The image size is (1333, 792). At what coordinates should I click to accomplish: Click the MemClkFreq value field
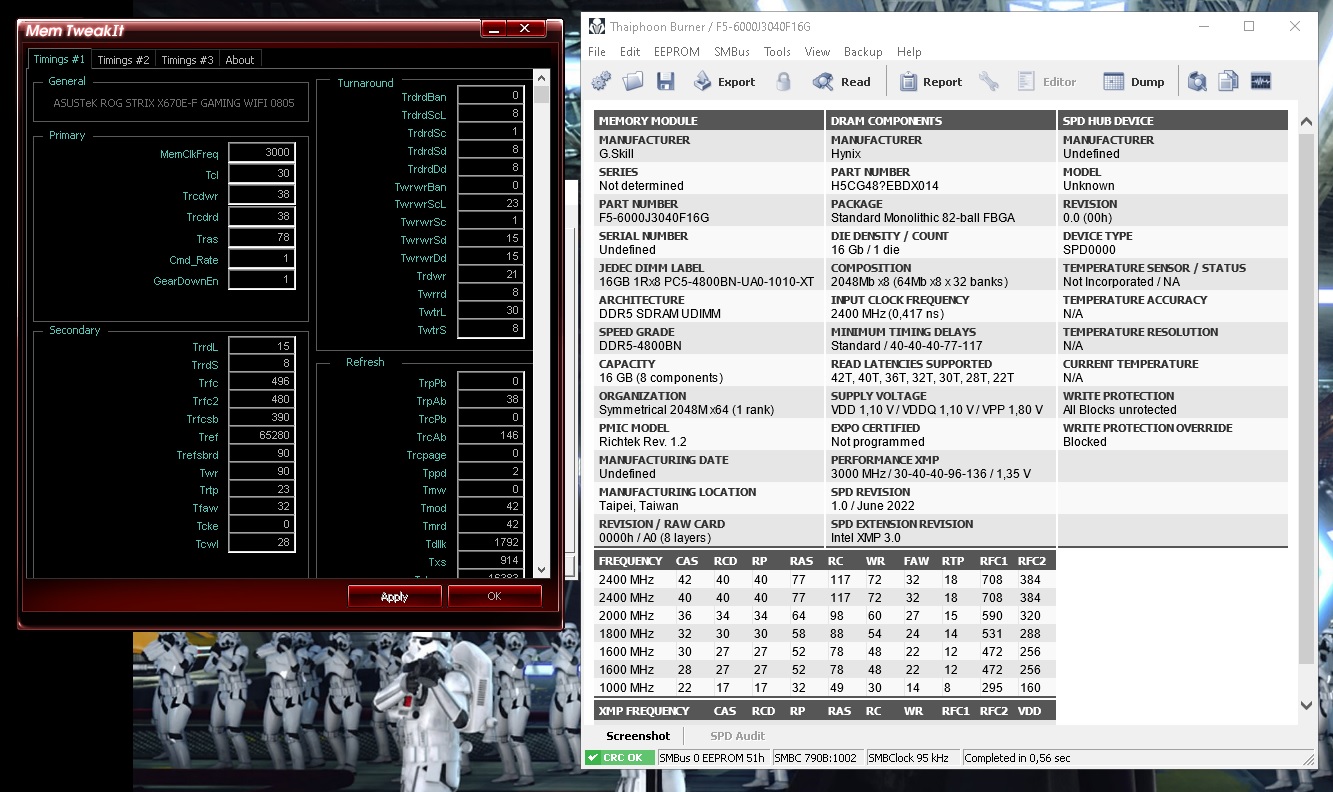click(x=262, y=153)
